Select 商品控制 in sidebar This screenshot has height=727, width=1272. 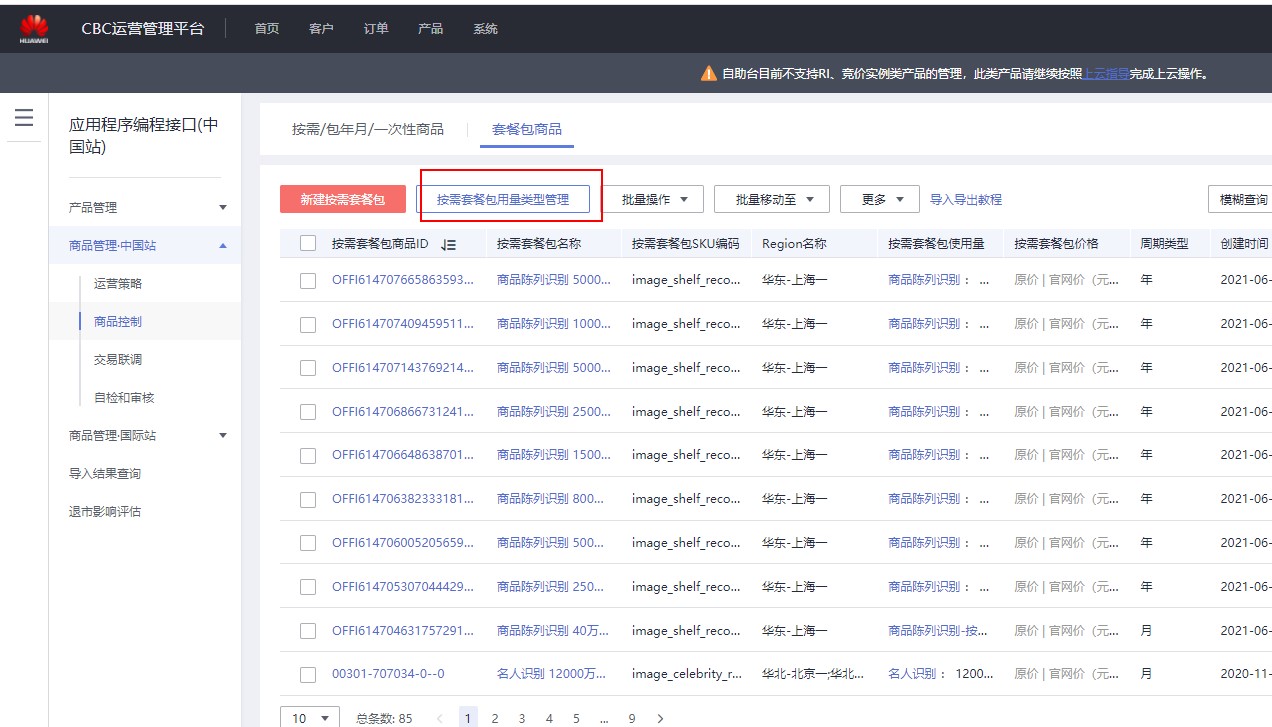118,321
